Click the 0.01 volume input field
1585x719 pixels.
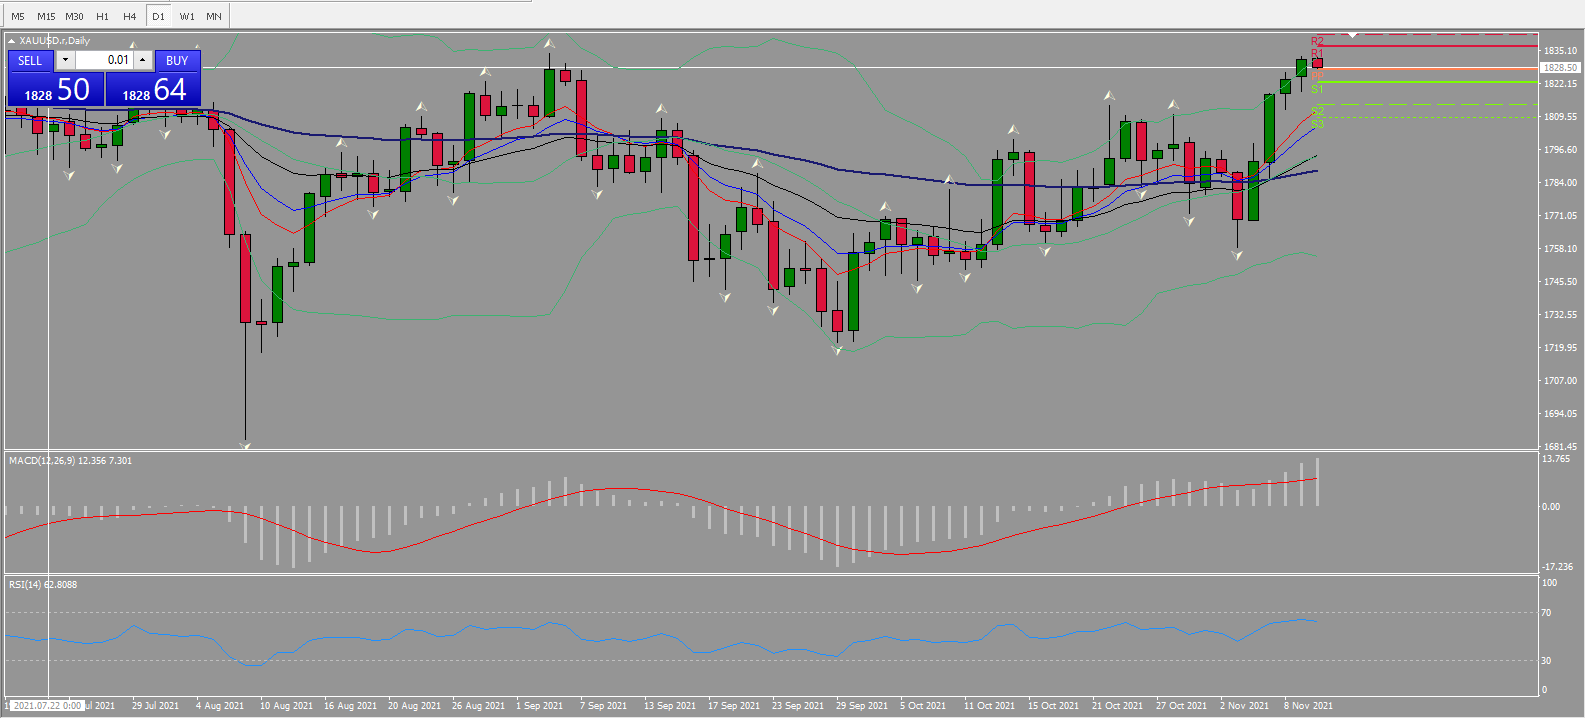[104, 60]
